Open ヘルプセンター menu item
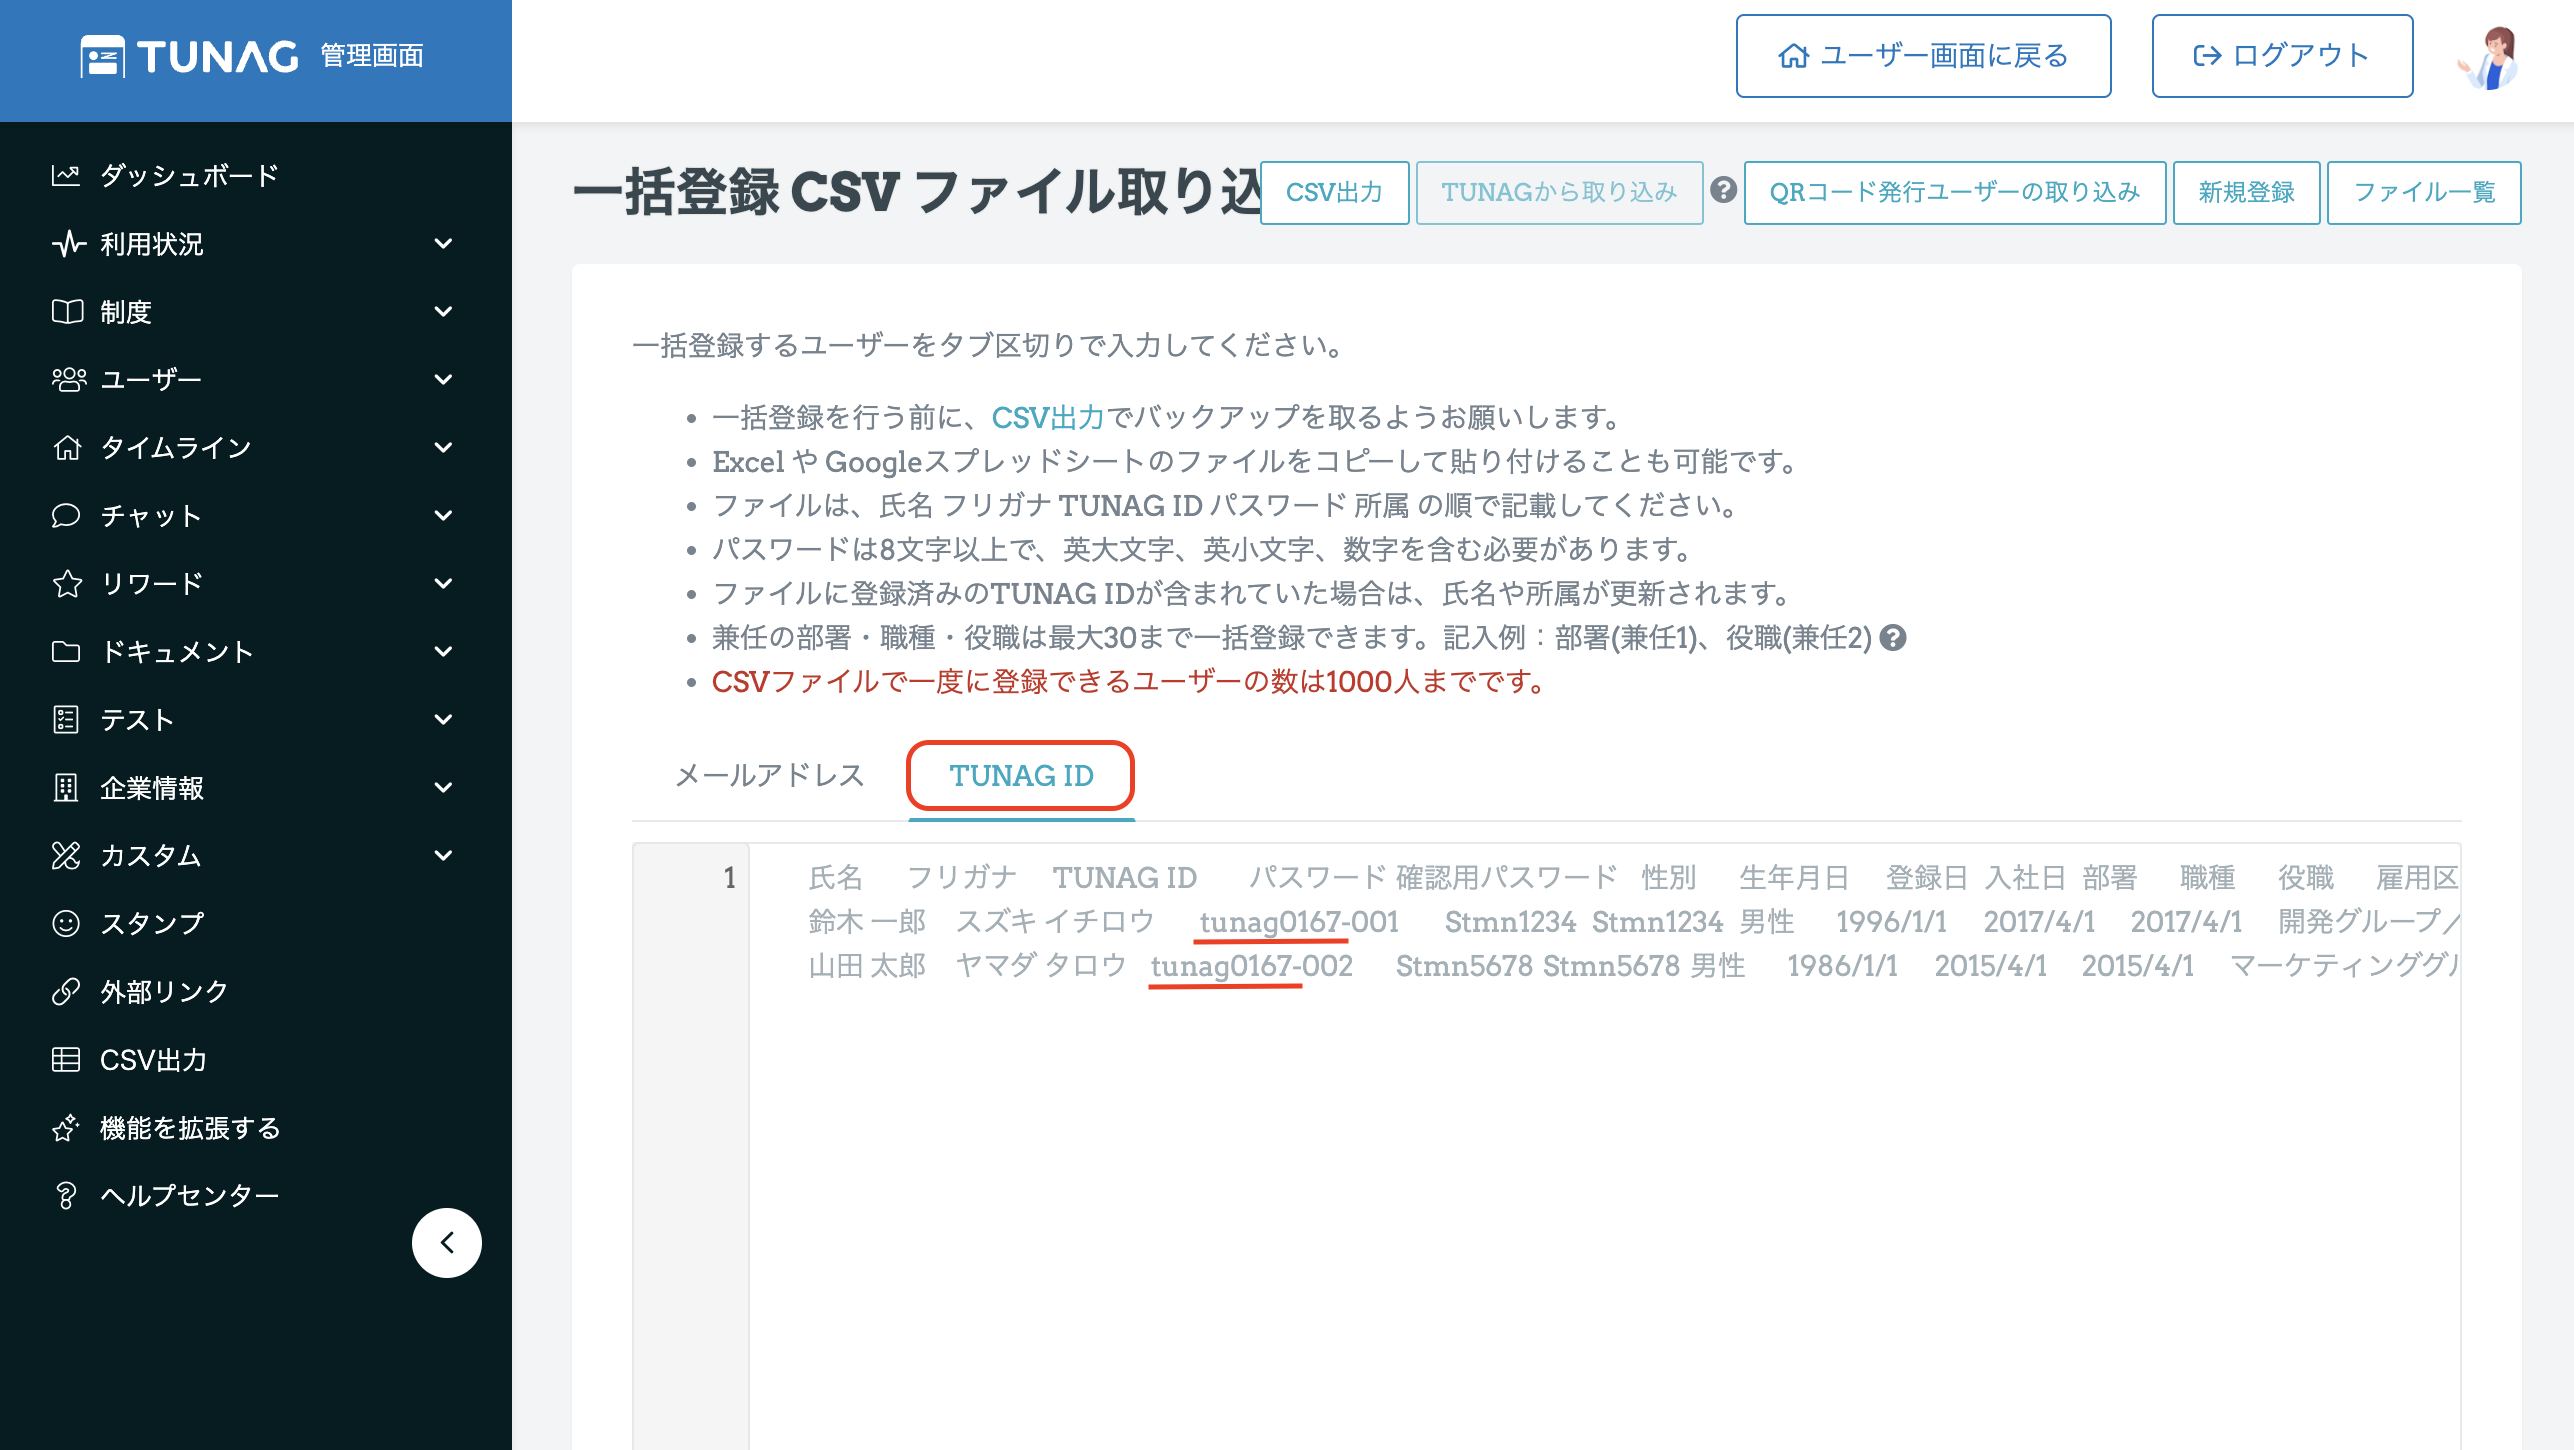Image resolution: width=2574 pixels, height=1450 pixels. point(189,1195)
